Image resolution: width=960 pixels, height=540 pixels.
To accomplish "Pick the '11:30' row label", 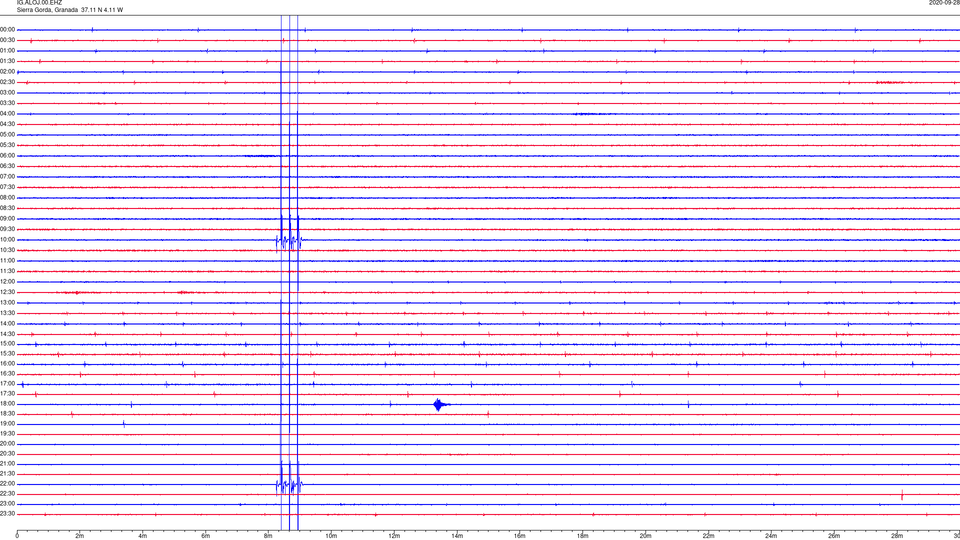I will coord(7,271).
